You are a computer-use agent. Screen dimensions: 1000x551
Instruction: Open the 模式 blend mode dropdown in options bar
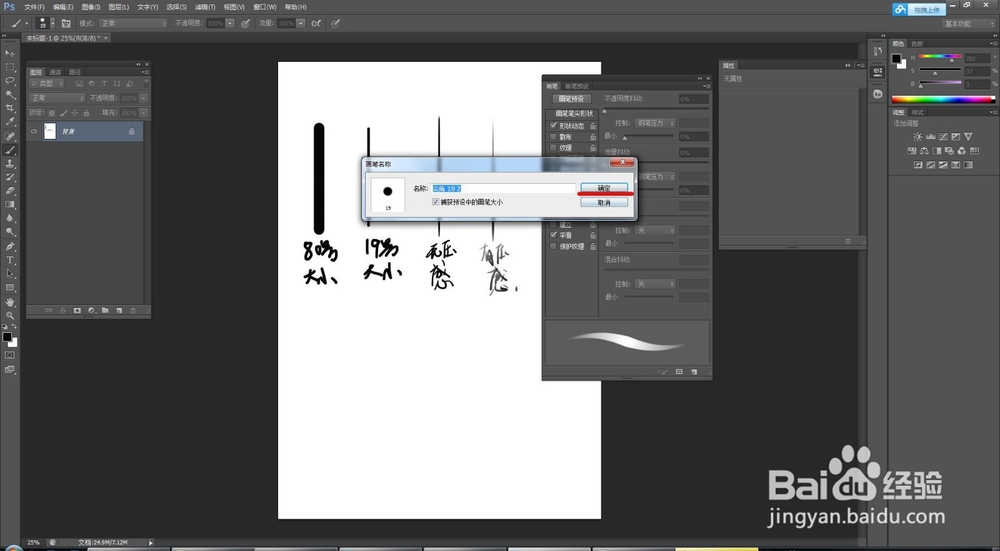(133, 24)
